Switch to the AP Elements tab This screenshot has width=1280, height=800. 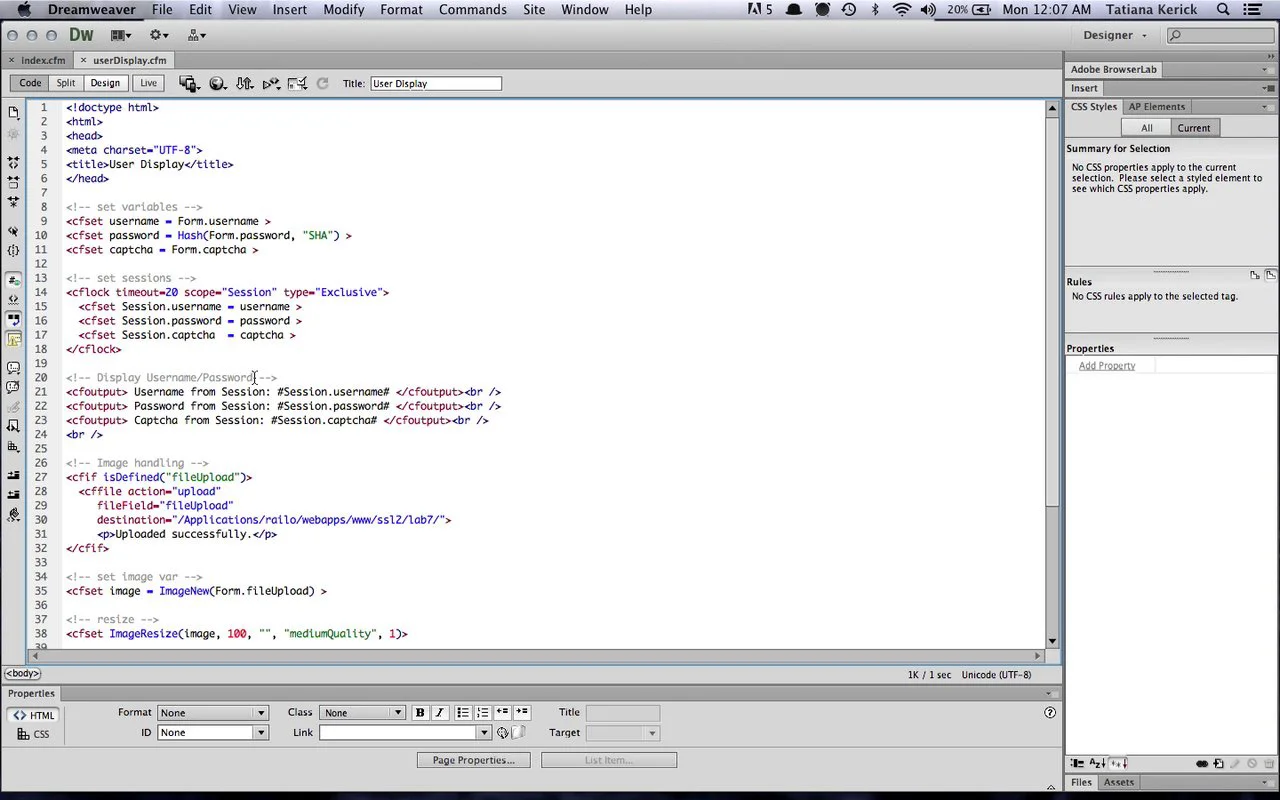tap(1157, 107)
